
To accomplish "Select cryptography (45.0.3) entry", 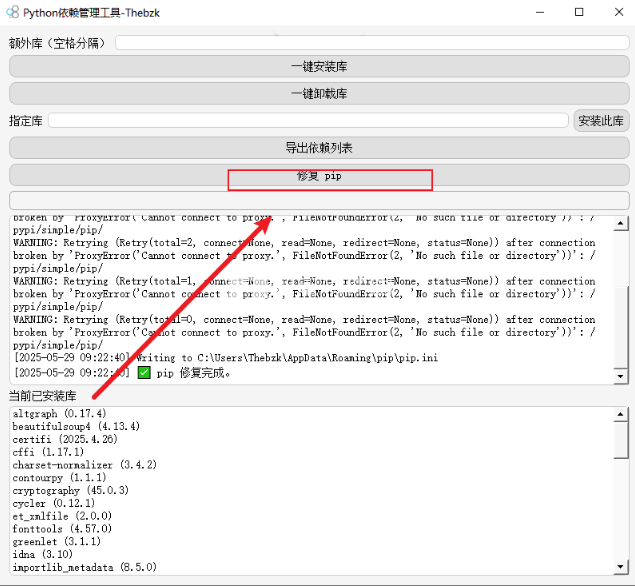I will (x=70, y=490).
